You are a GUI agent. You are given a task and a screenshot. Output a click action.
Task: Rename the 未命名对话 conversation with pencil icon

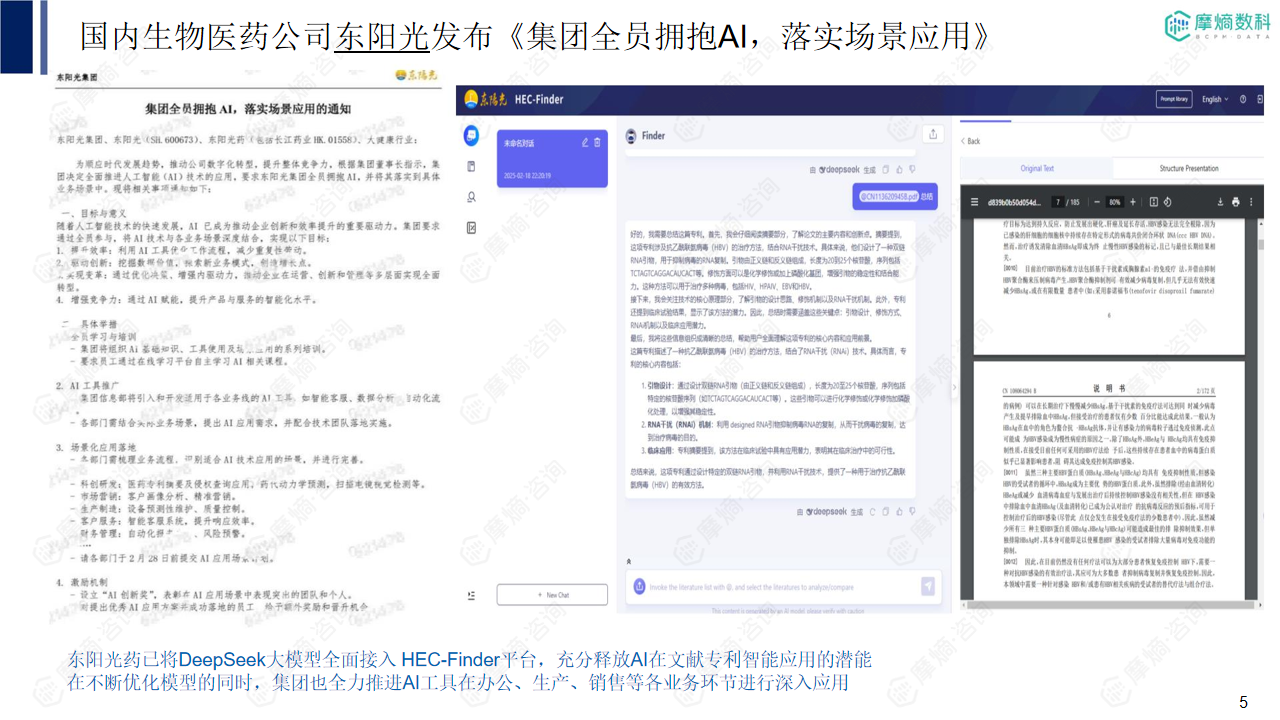click(585, 143)
